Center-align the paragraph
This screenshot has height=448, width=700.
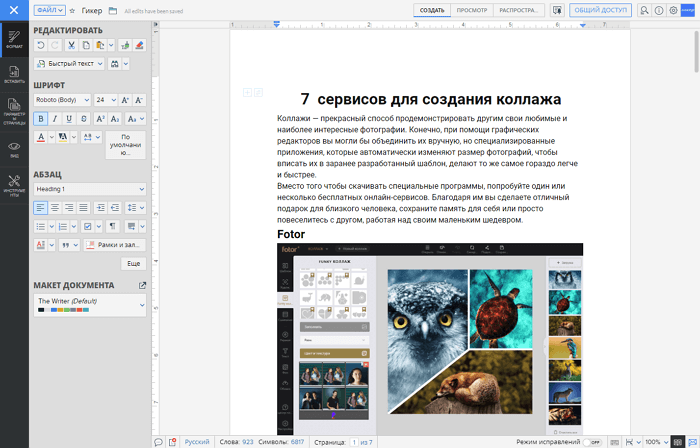55,207
